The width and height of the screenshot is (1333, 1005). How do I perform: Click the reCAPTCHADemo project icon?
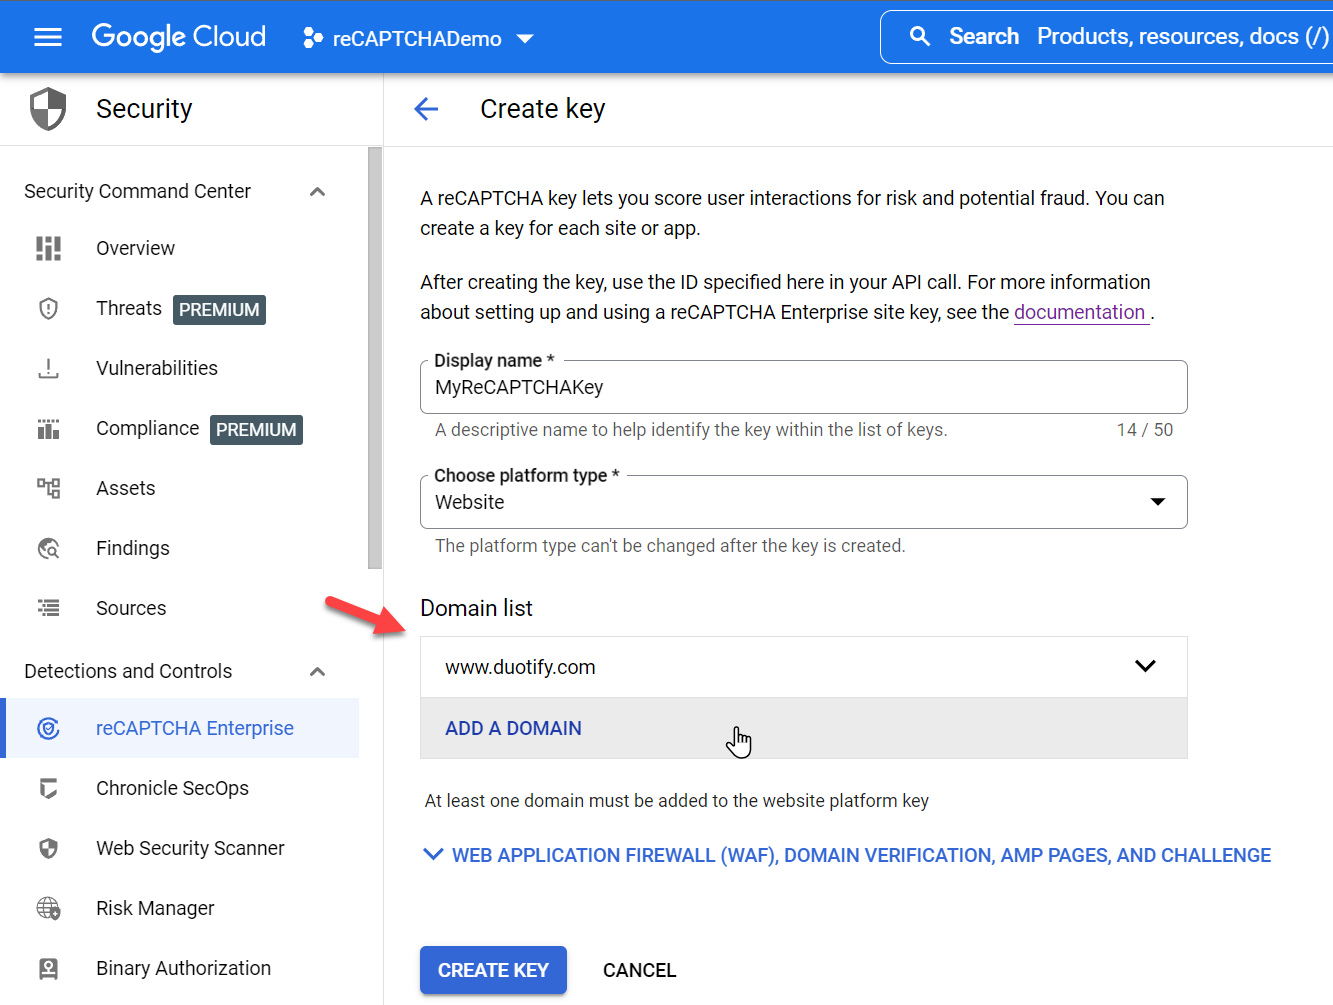click(x=312, y=38)
